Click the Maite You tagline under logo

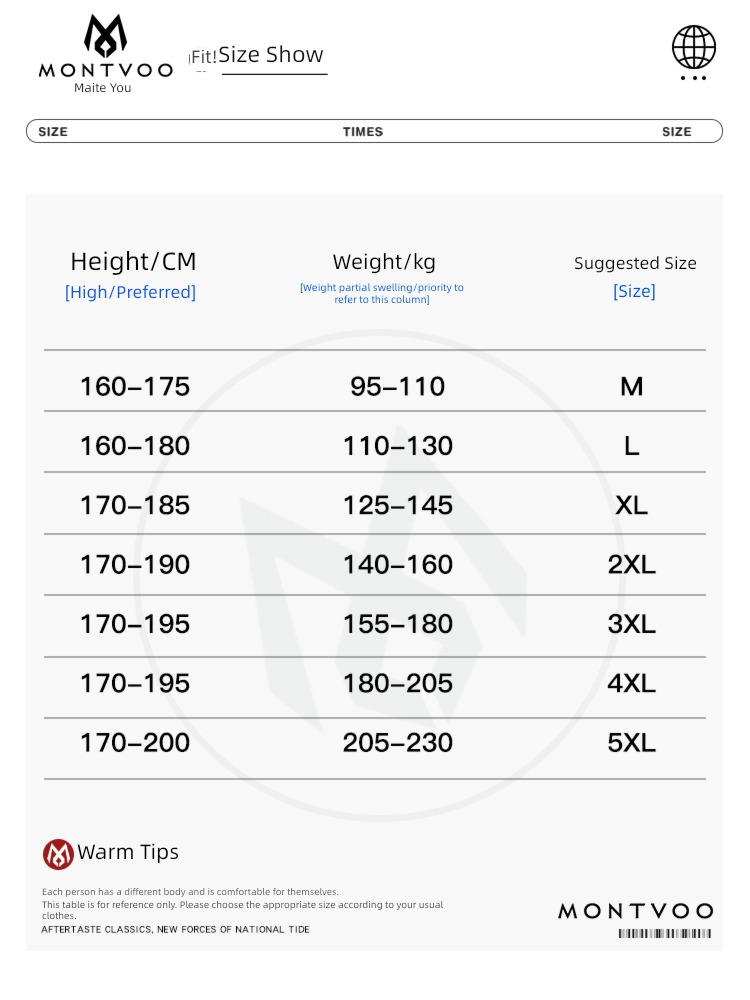tap(103, 88)
